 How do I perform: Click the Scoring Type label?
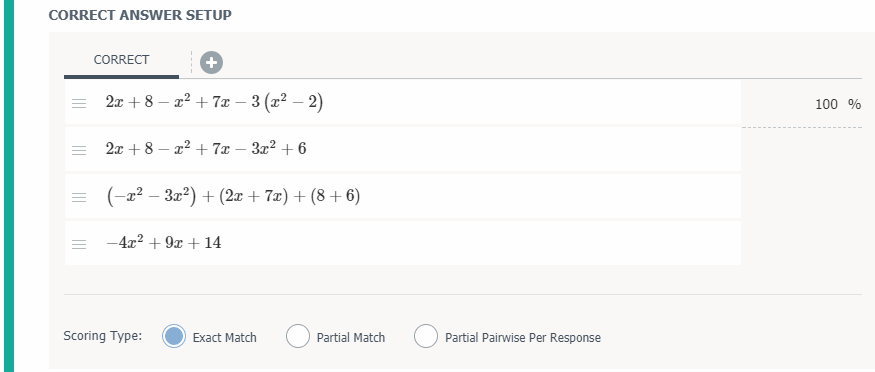pos(103,336)
